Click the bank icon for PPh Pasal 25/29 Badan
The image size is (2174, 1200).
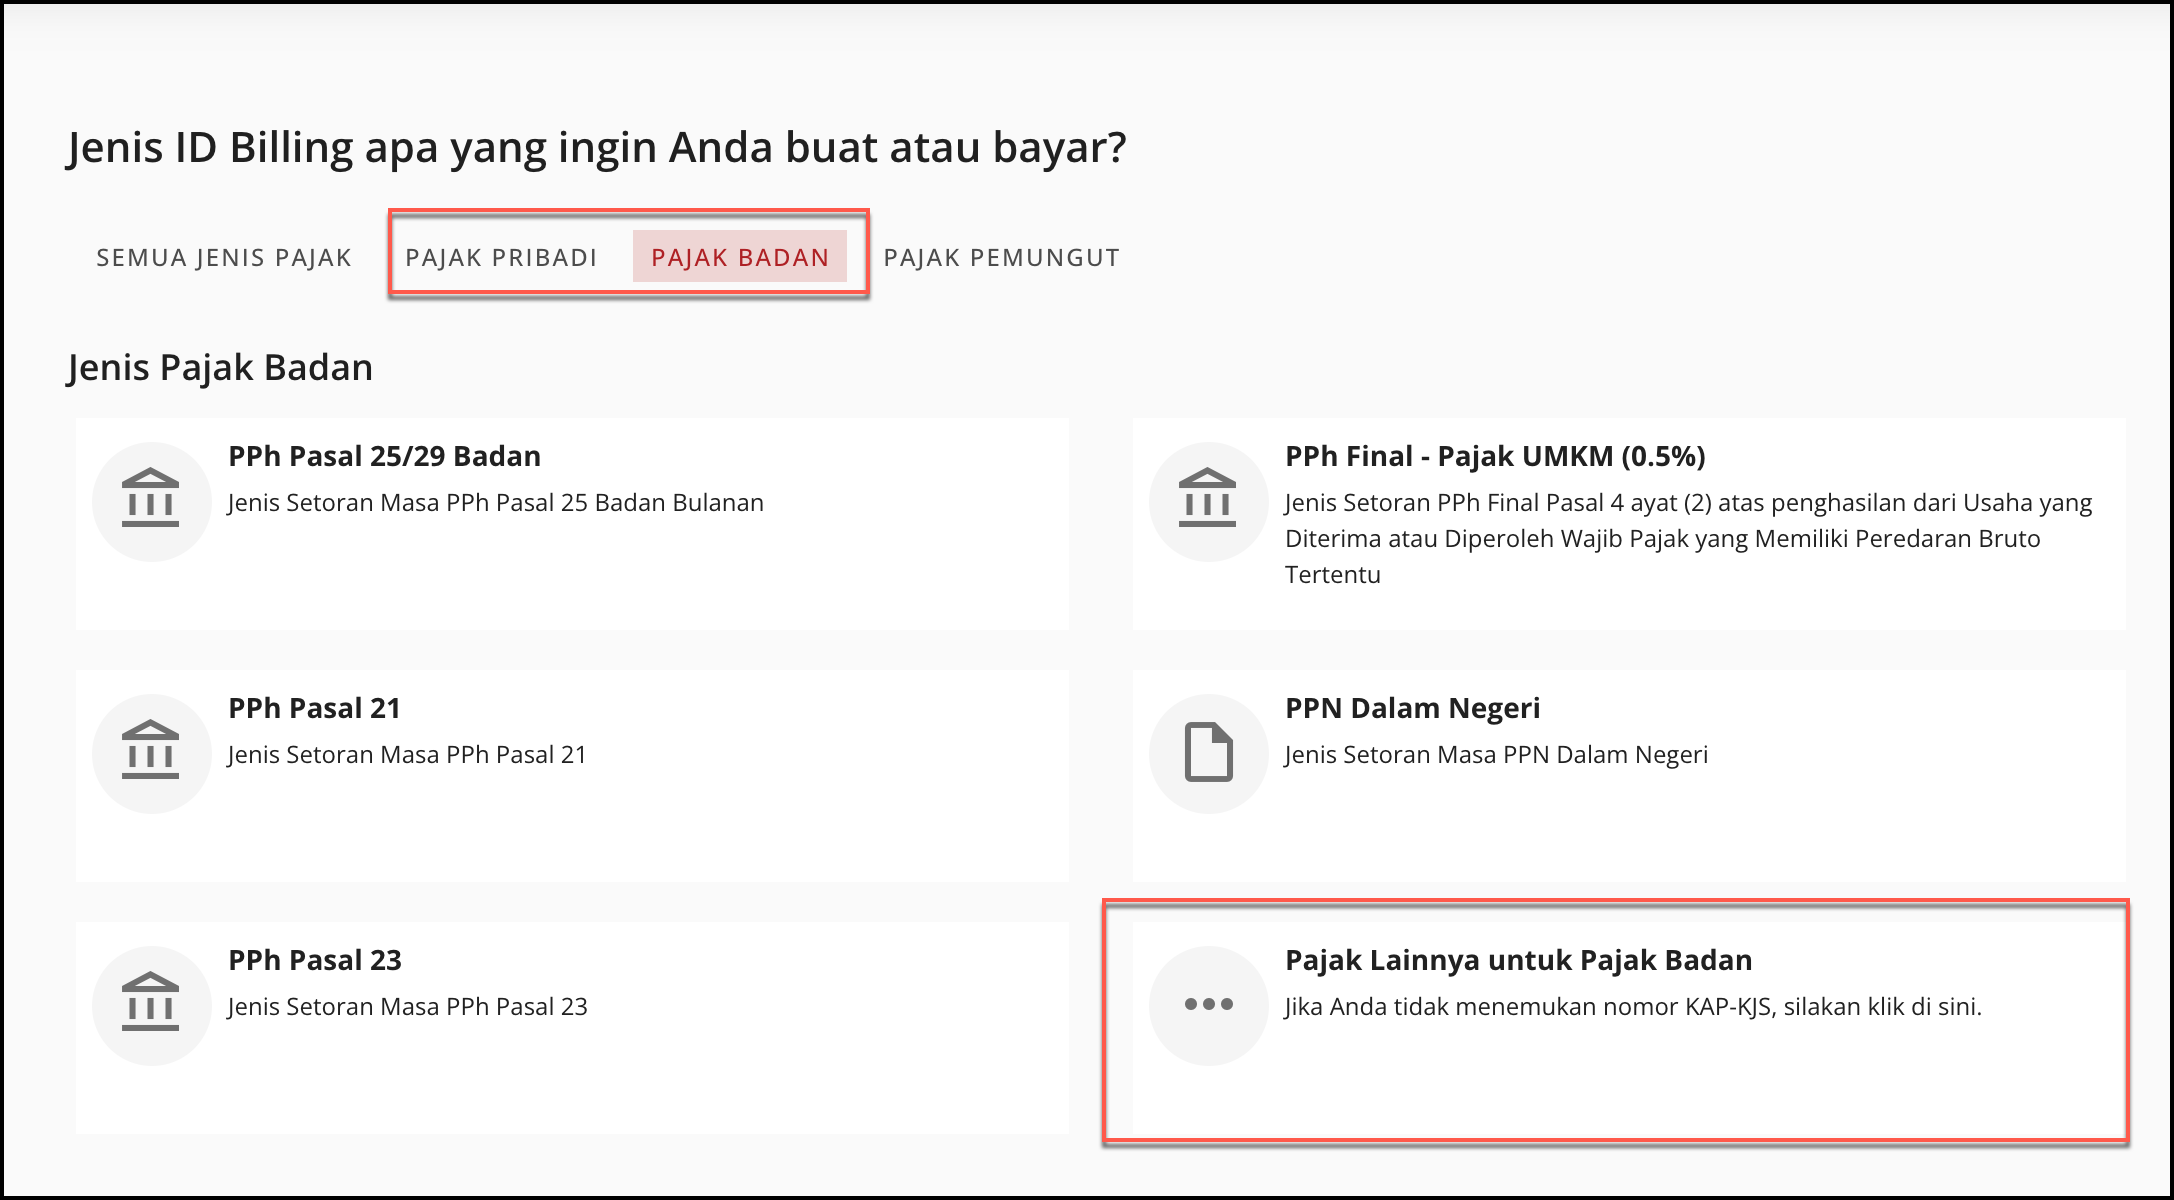151,501
